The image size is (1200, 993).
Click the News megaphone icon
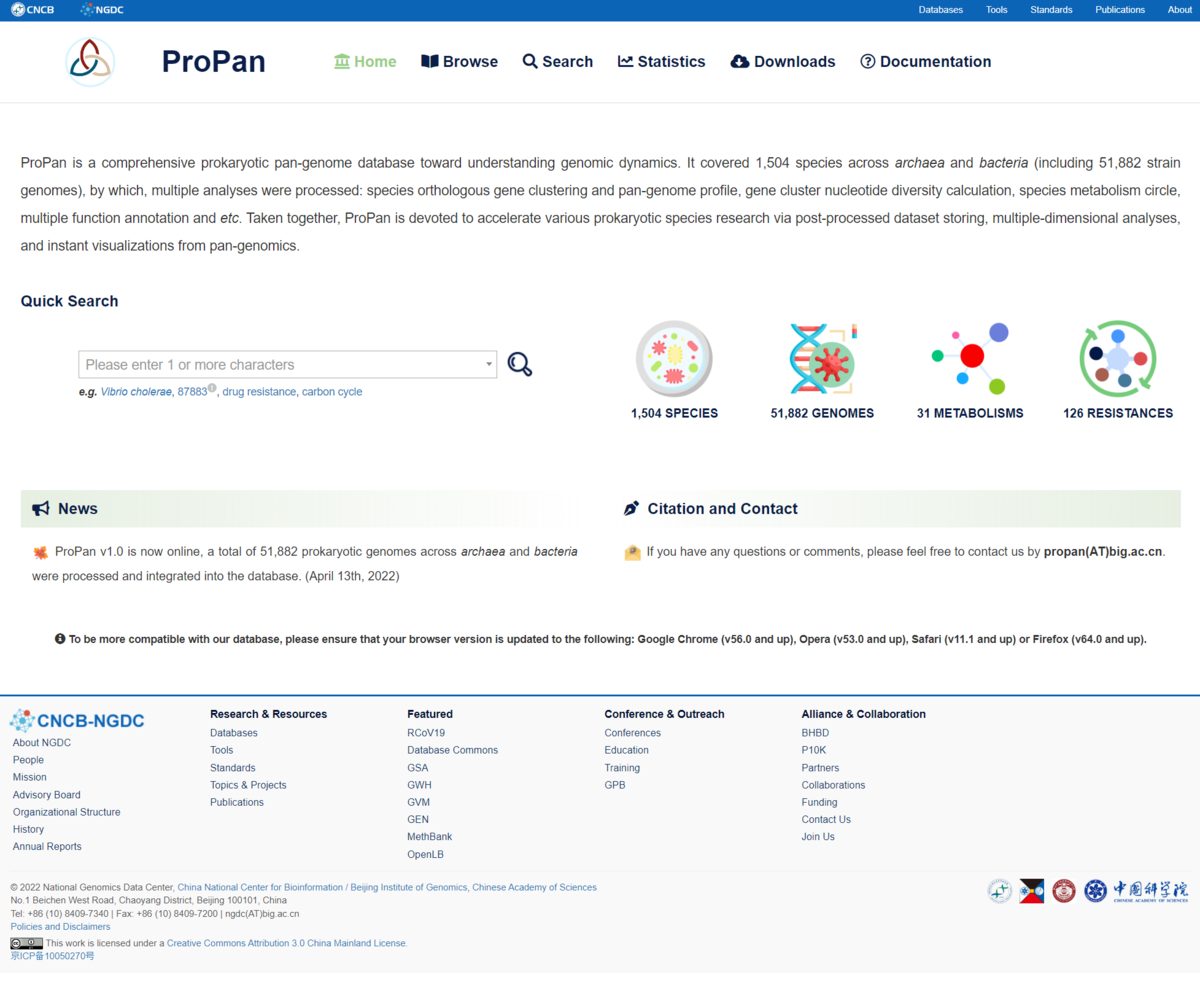tap(41, 509)
